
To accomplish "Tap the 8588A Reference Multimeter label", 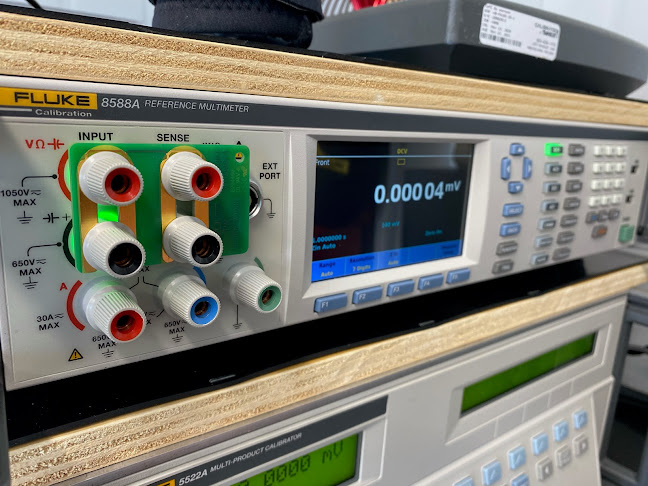I will 175,105.
